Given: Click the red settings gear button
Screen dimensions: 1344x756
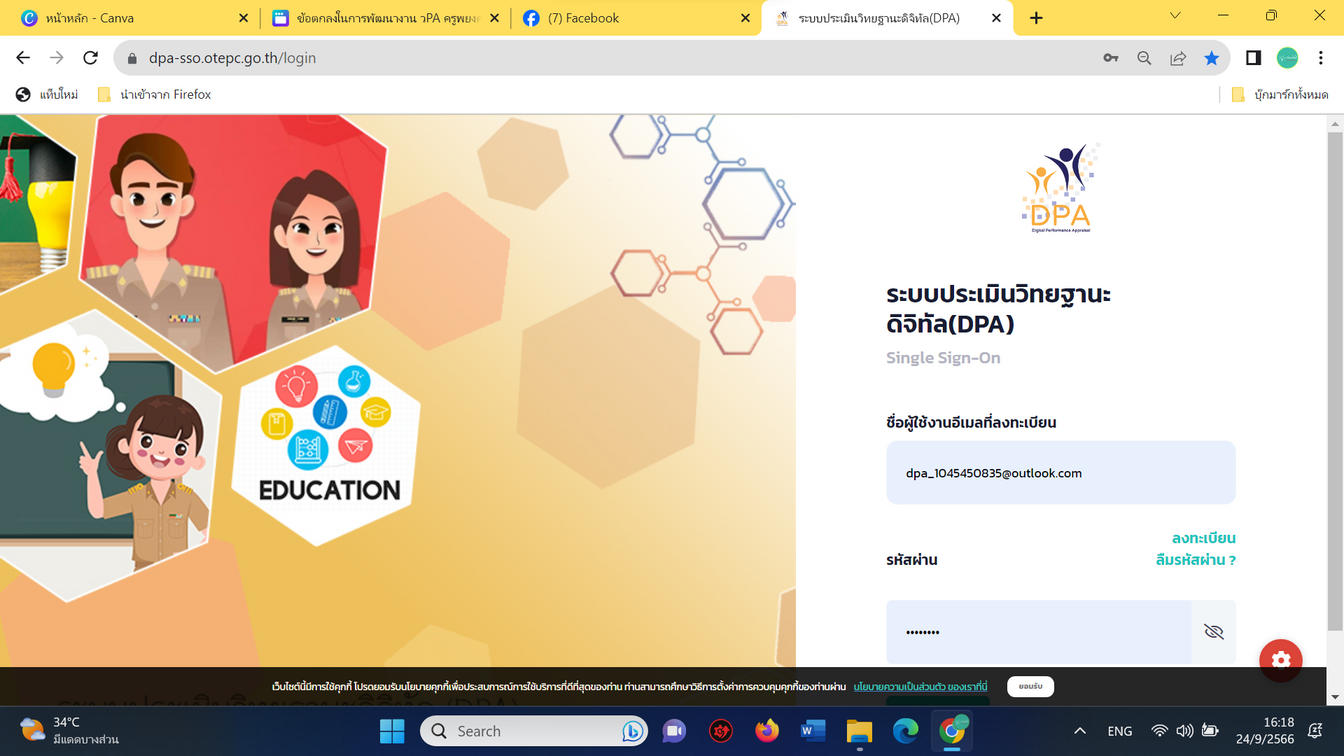Looking at the screenshot, I should click(1280, 660).
